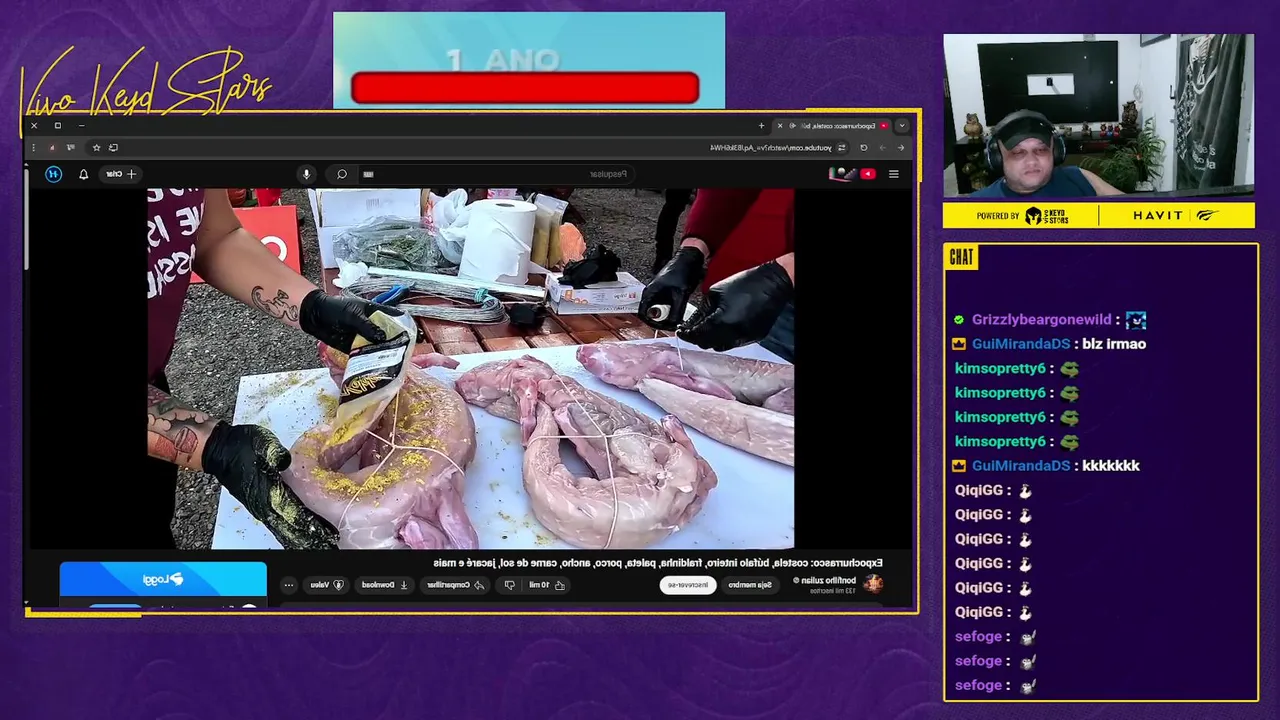Screen dimensions: 1280x720
Task: Open the Loggi advertisement banner
Action: (163, 580)
